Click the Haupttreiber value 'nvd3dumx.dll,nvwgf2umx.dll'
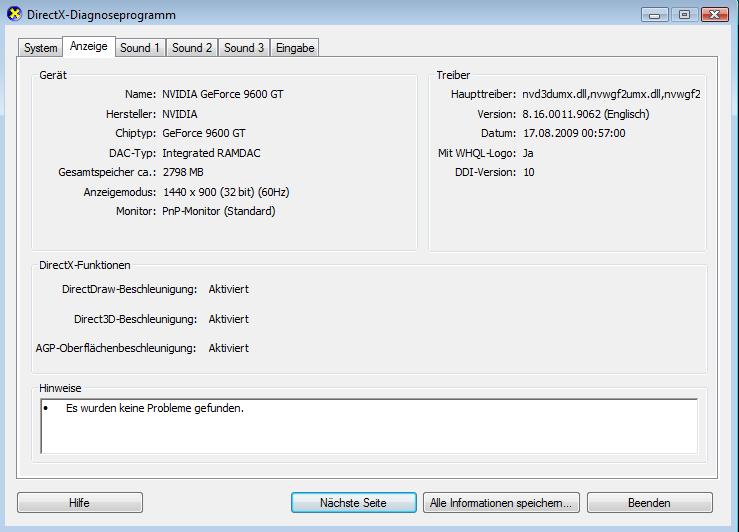Image resolution: width=739 pixels, height=532 pixels. (611, 94)
